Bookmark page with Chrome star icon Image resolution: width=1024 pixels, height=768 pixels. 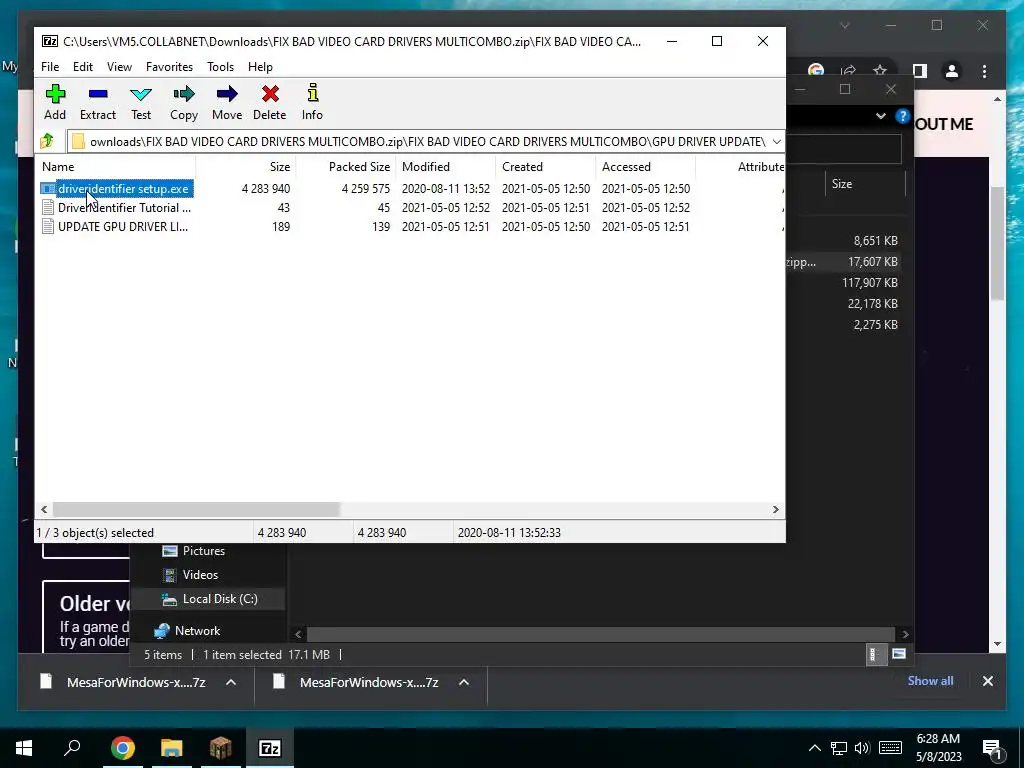880,71
